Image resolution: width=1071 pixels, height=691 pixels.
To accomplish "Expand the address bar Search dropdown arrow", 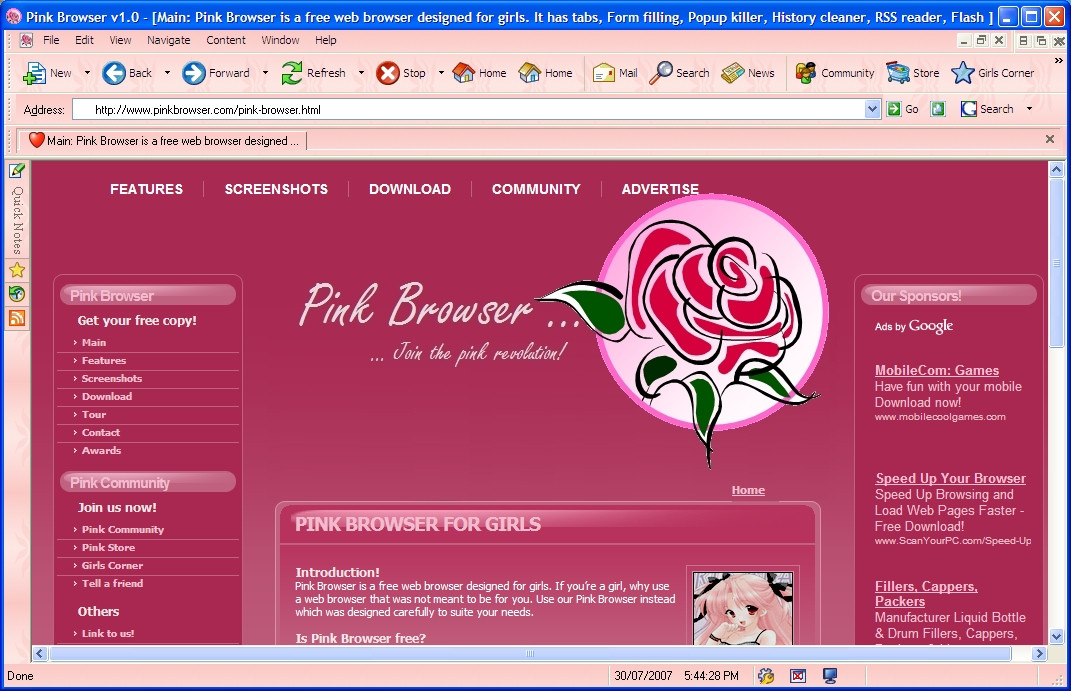I will click(1029, 109).
